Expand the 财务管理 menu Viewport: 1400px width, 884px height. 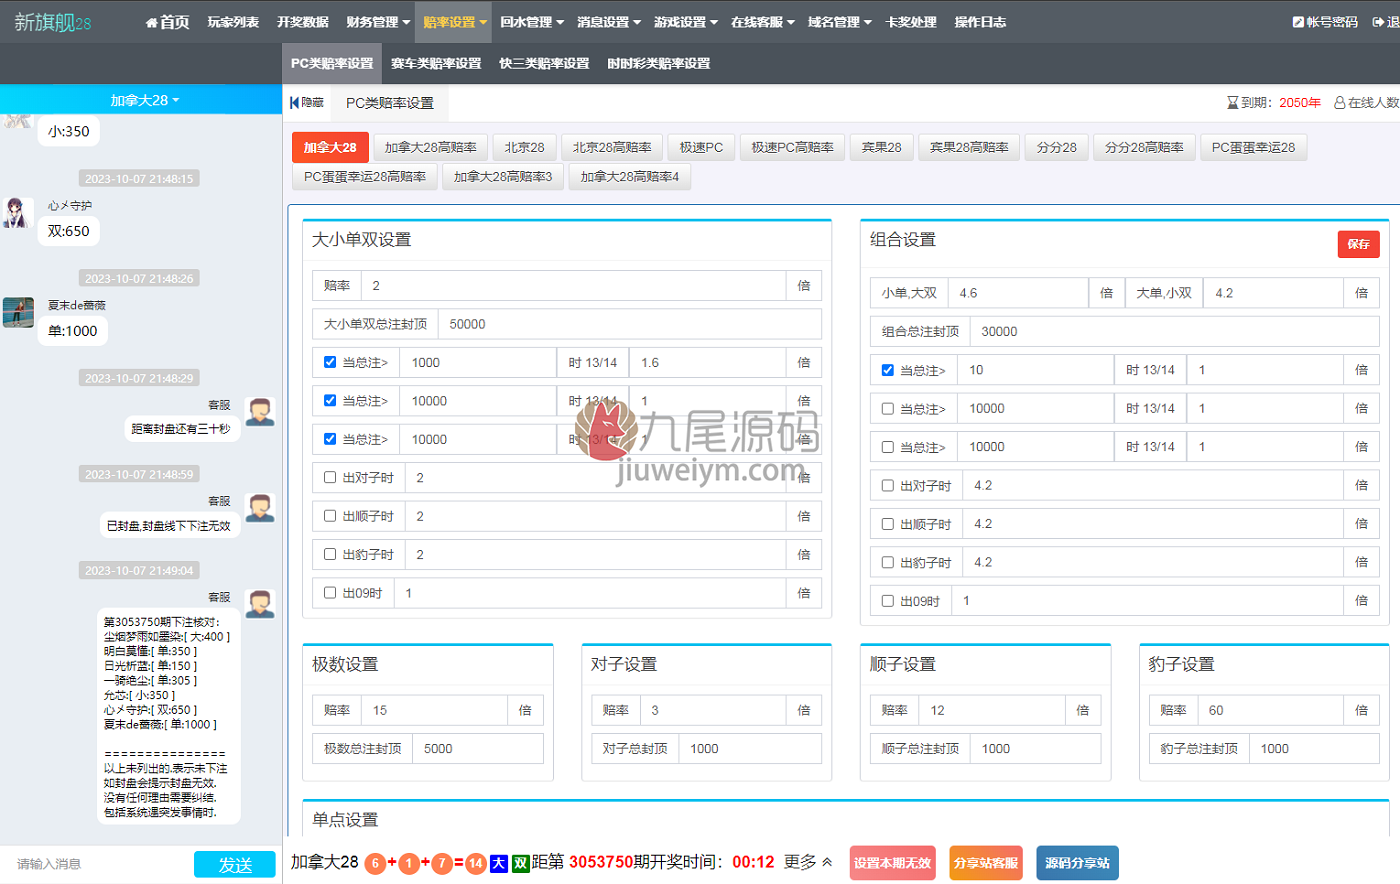[378, 22]
